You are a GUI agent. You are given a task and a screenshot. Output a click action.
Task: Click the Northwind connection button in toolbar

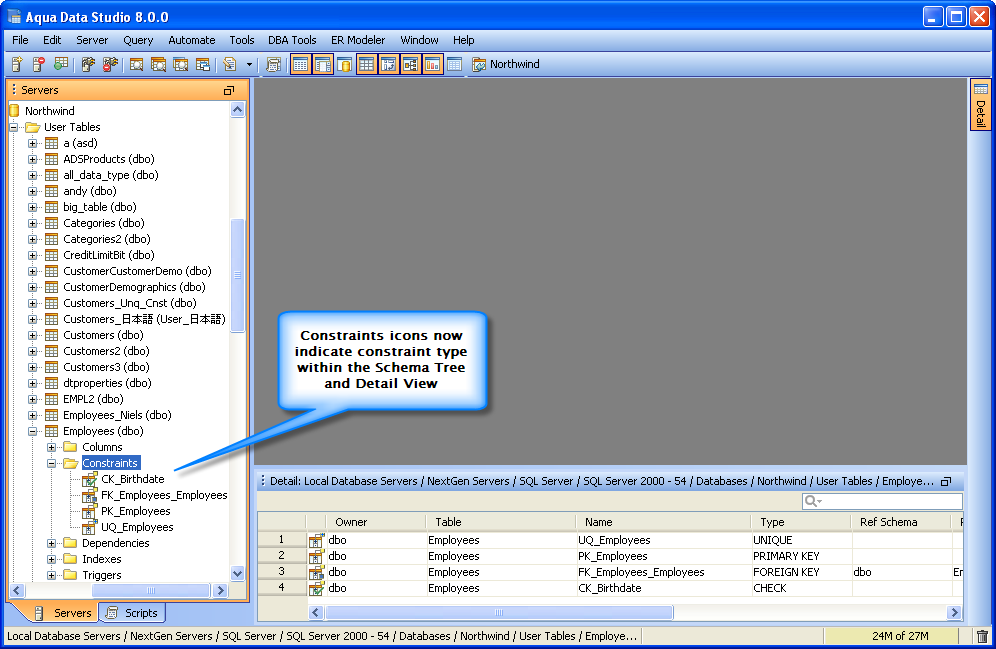[x=506, y=64]
